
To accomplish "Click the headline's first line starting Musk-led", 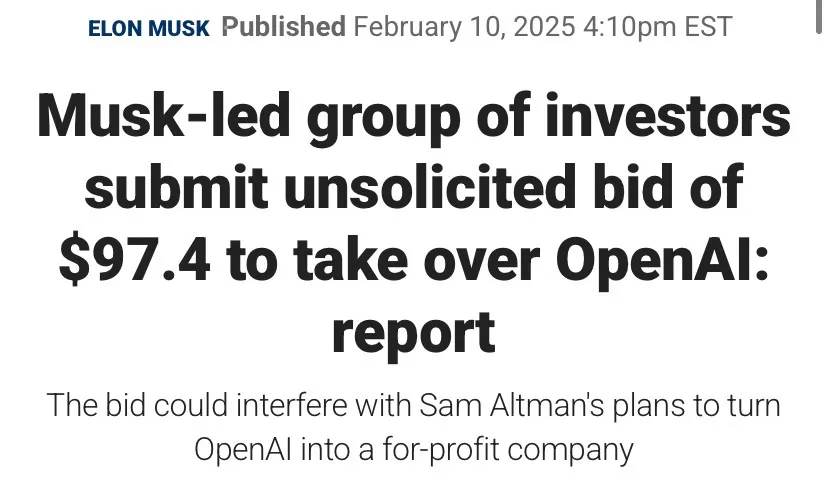I will point(414,117).
